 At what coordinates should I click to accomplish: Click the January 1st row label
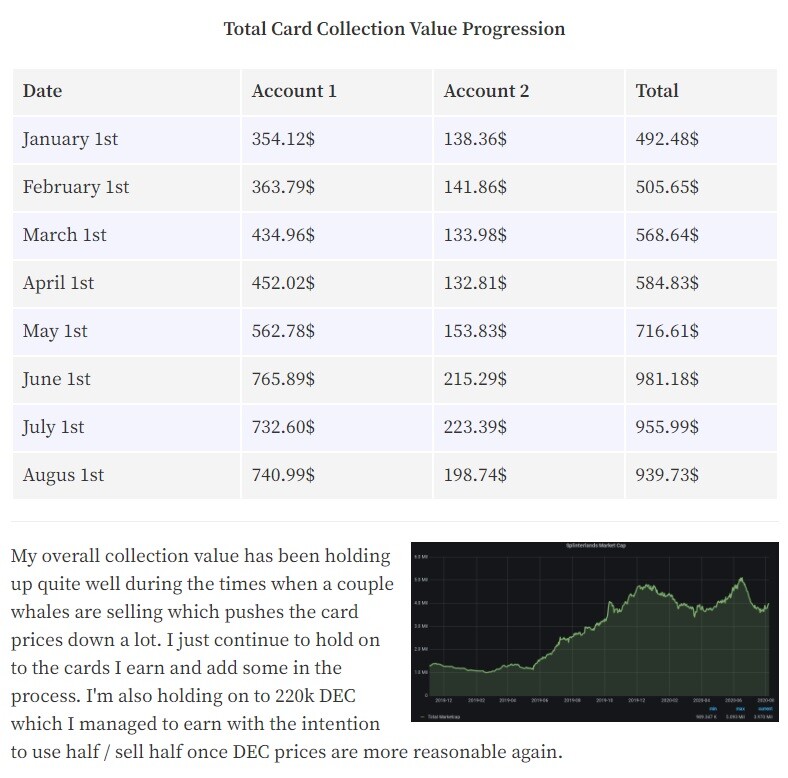(x=70, y=139)
